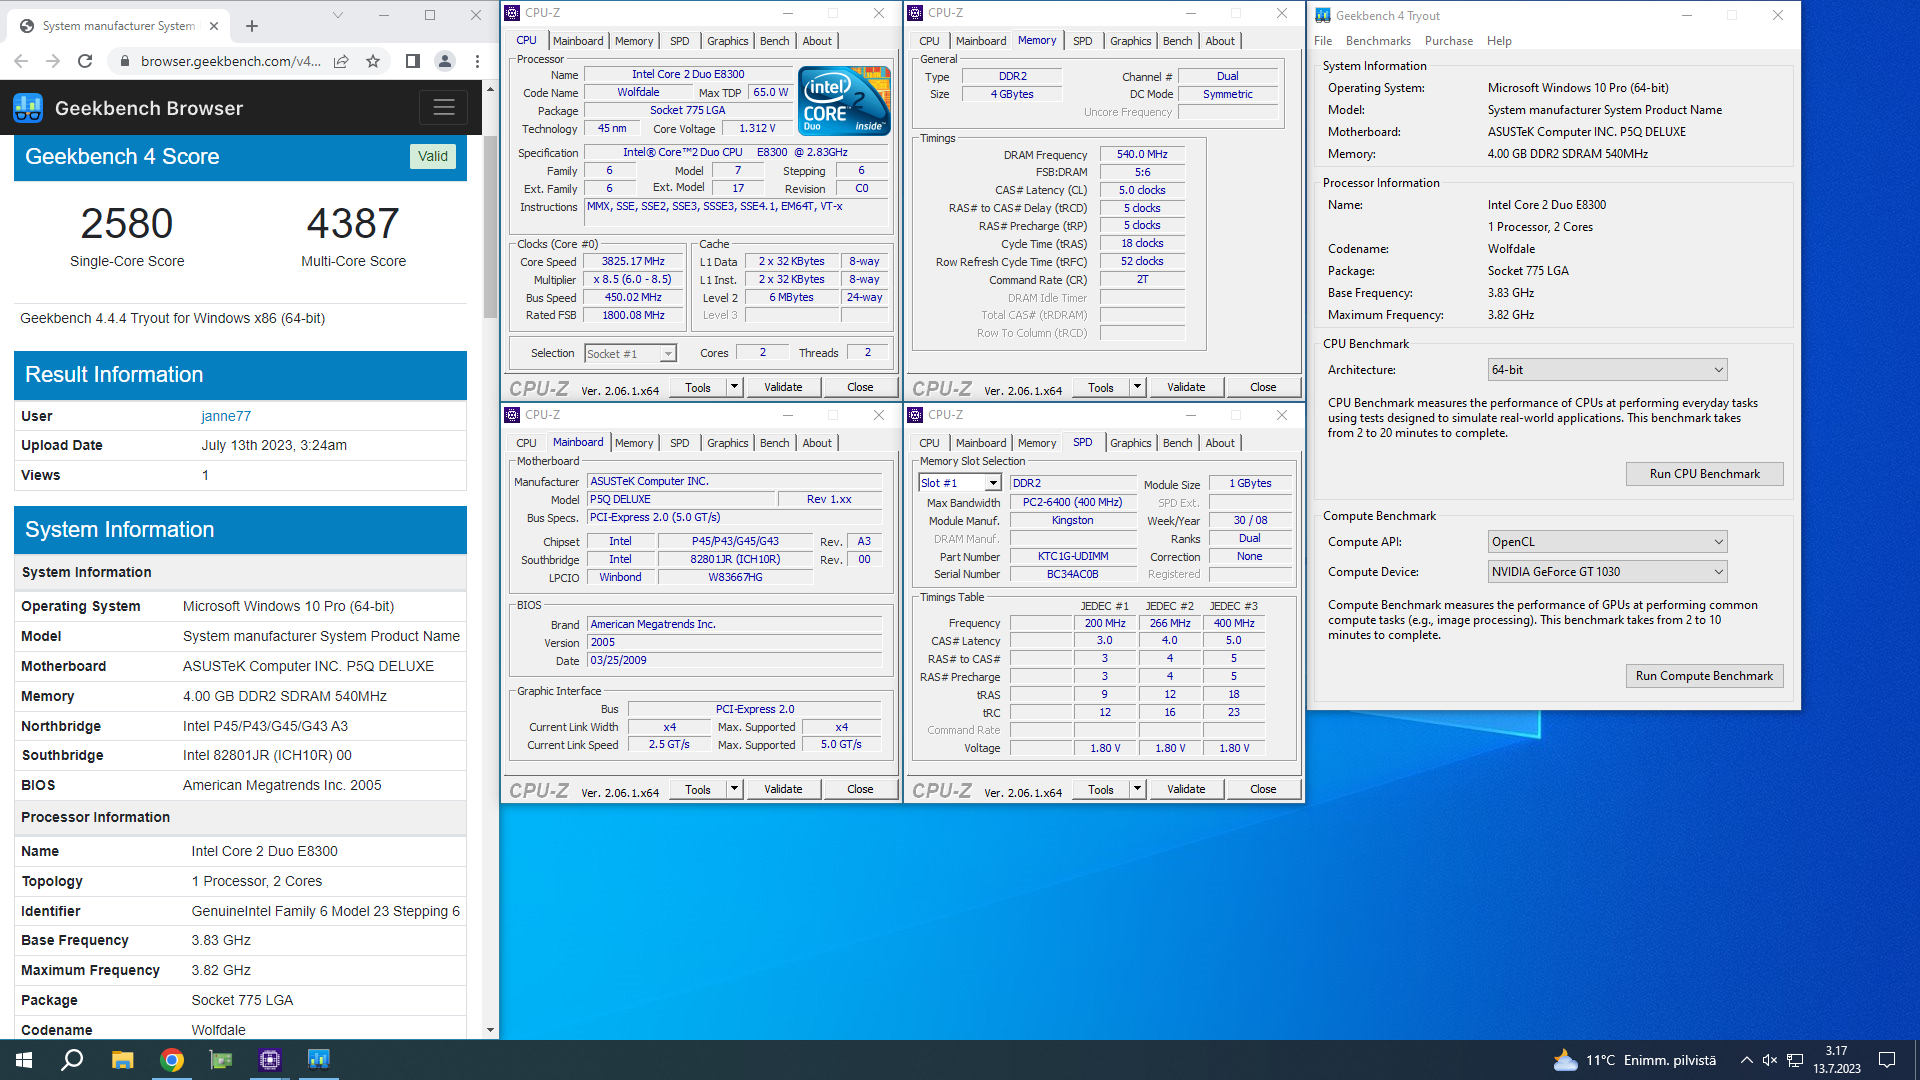Expand Tools dropdown arrow in Memory tab window
This screenshot has width=1920, height=1080.
1137,387
